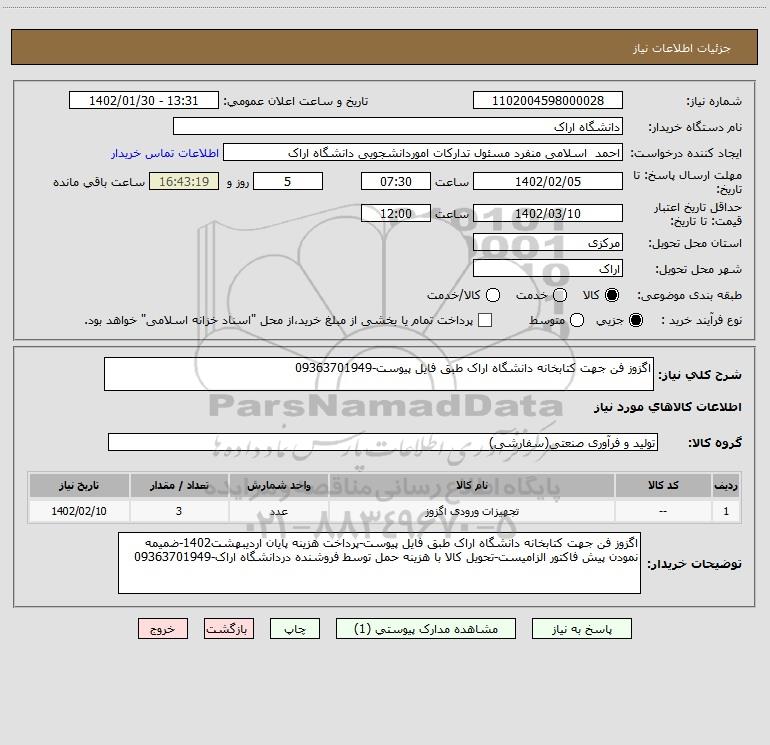Click the delivery province field مرکزی
770x745 pixels.
[x=548, y=242]
